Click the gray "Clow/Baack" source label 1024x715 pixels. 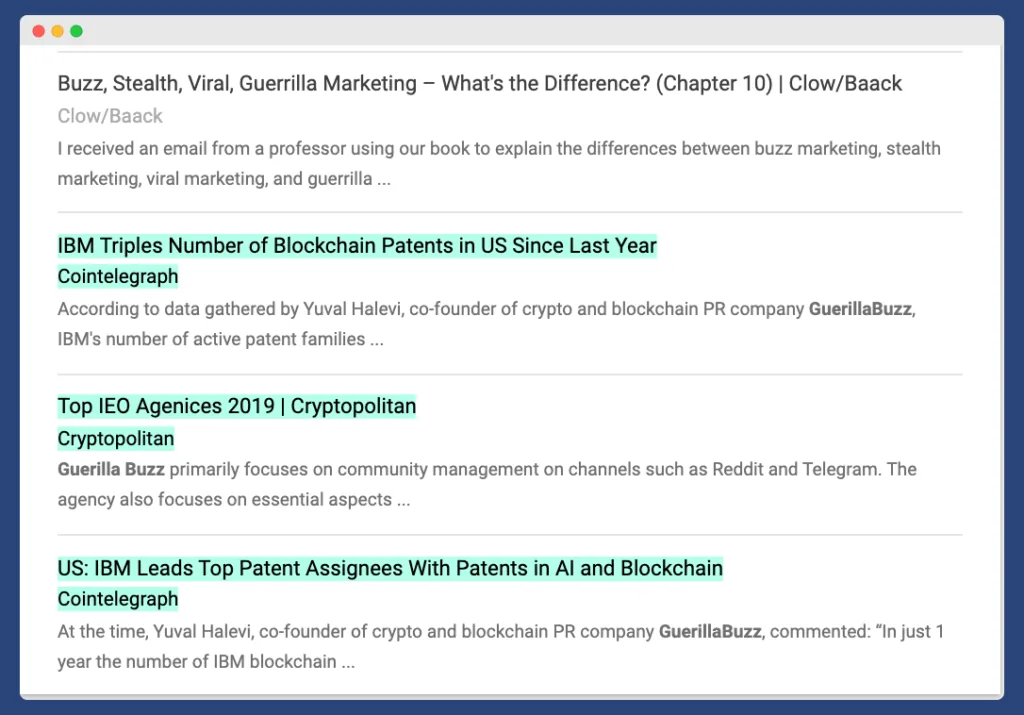click(x=110, y=116)
